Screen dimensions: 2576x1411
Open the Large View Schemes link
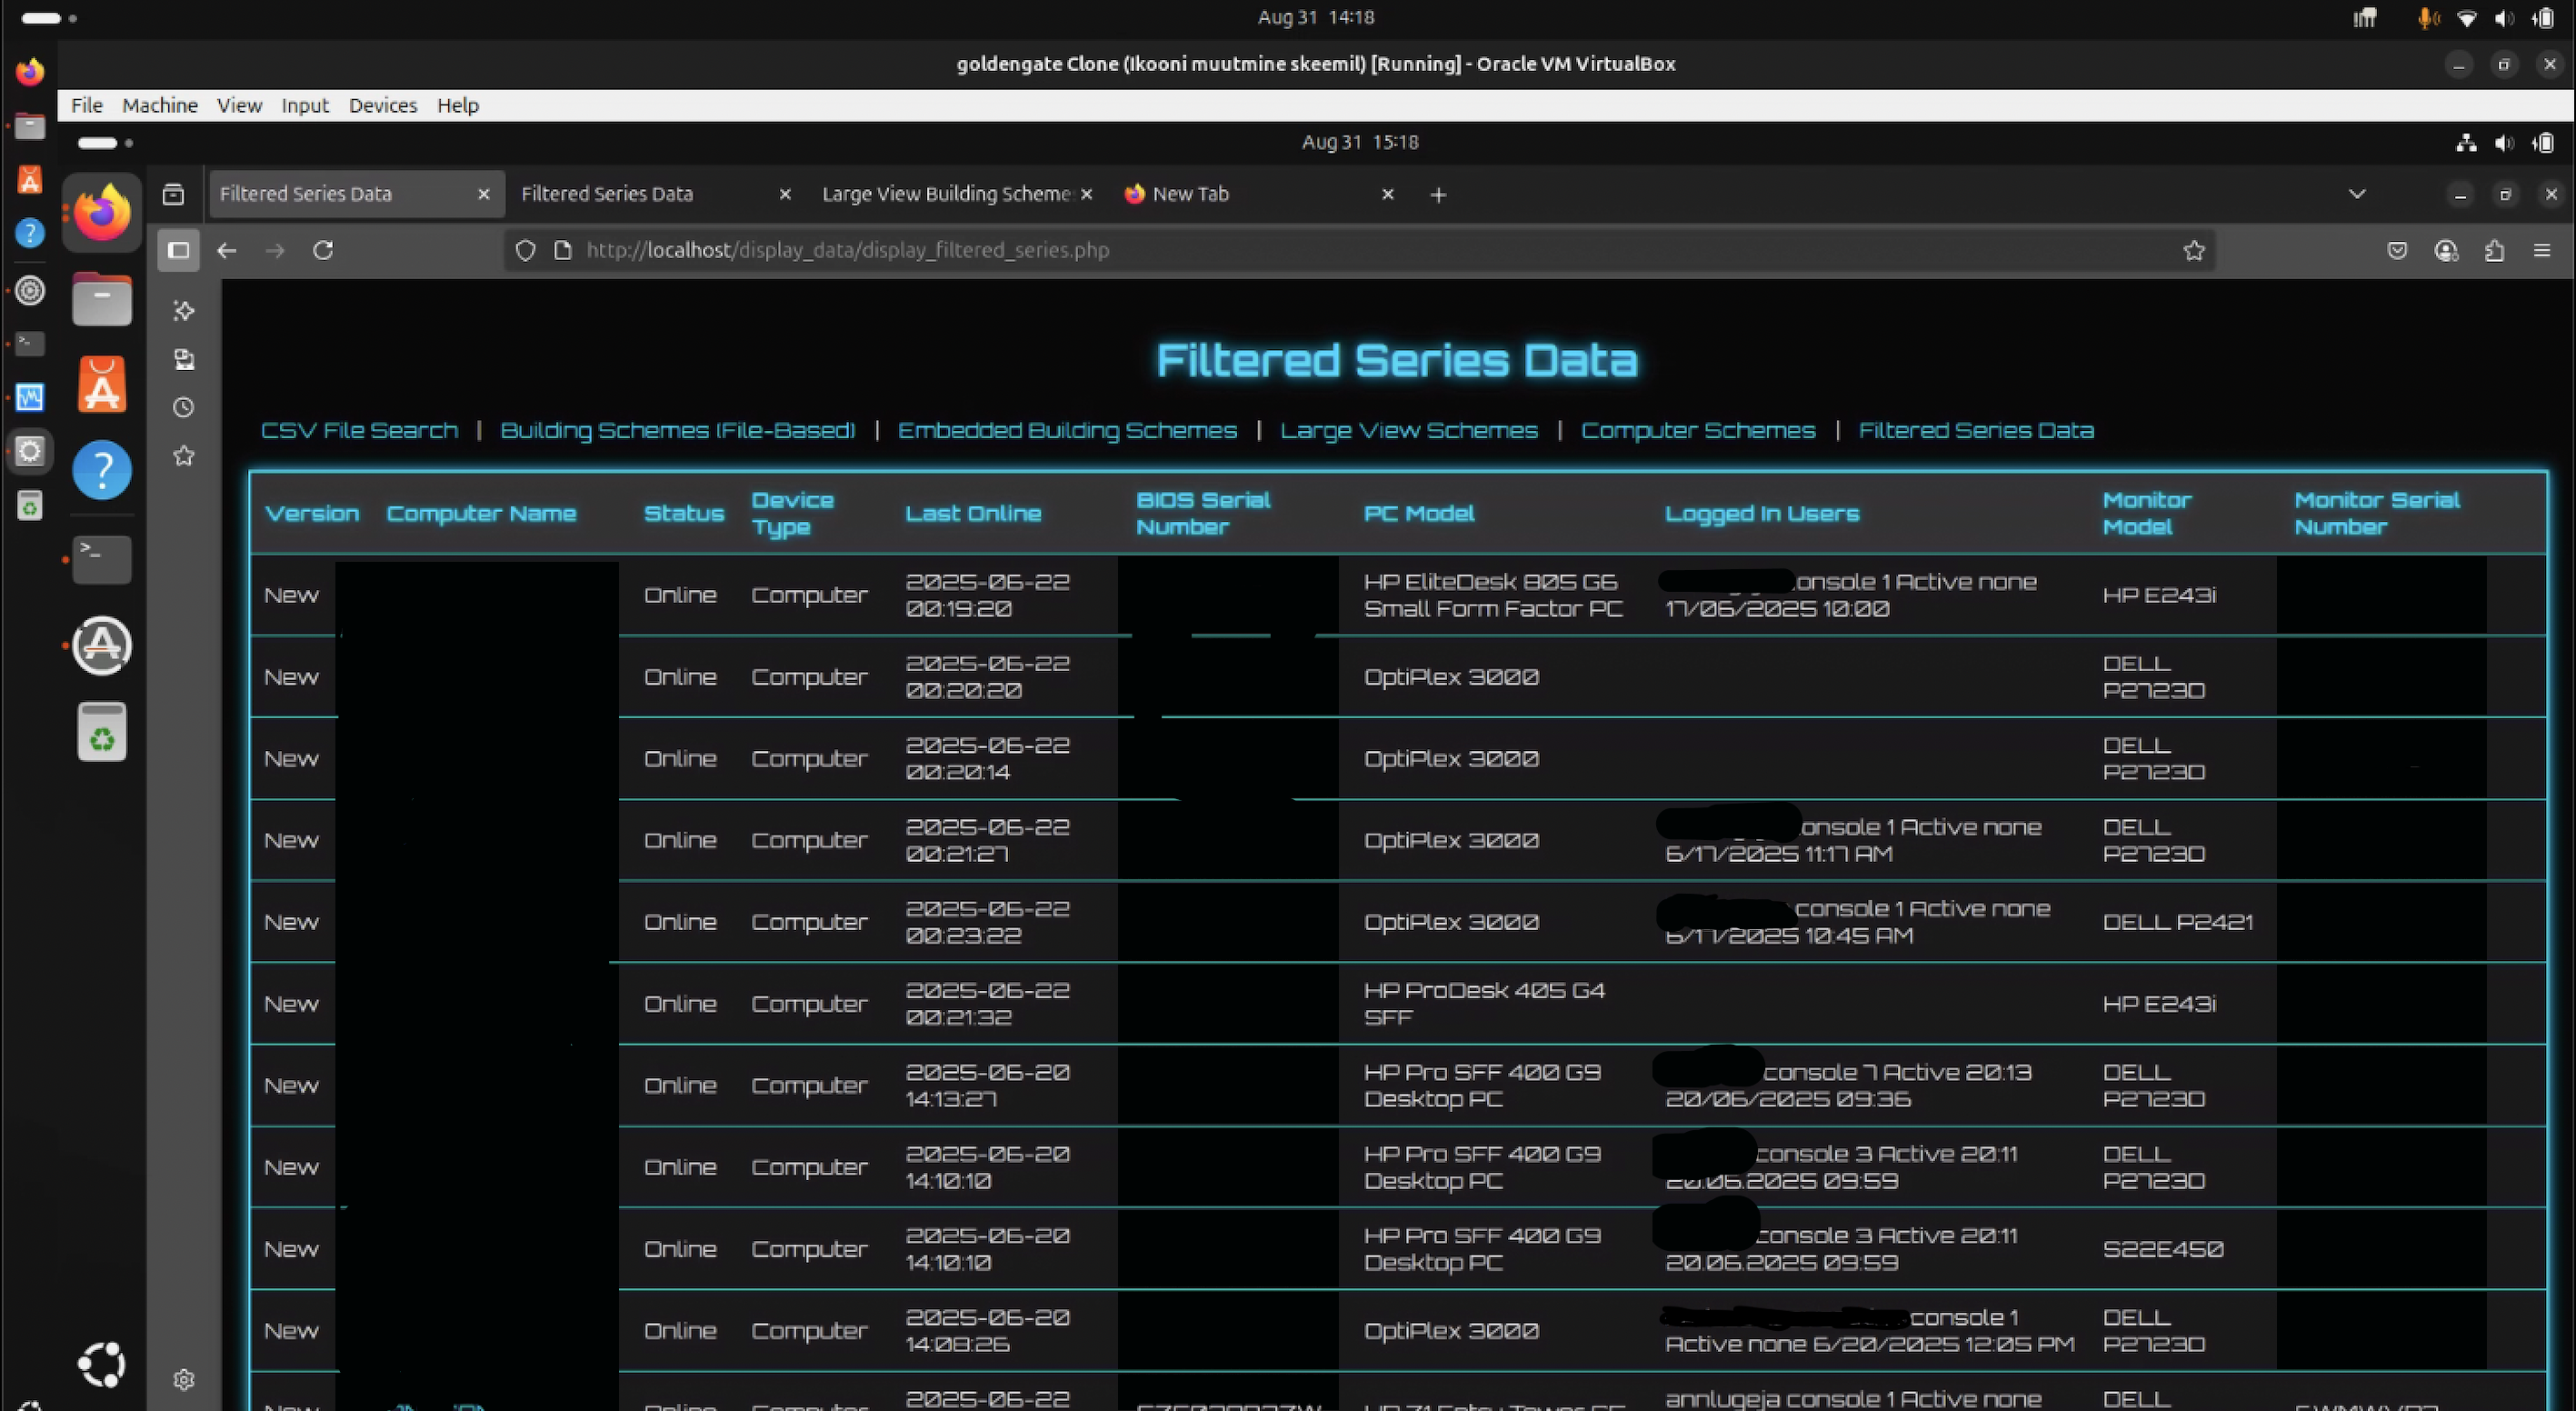click(1409, 430)
